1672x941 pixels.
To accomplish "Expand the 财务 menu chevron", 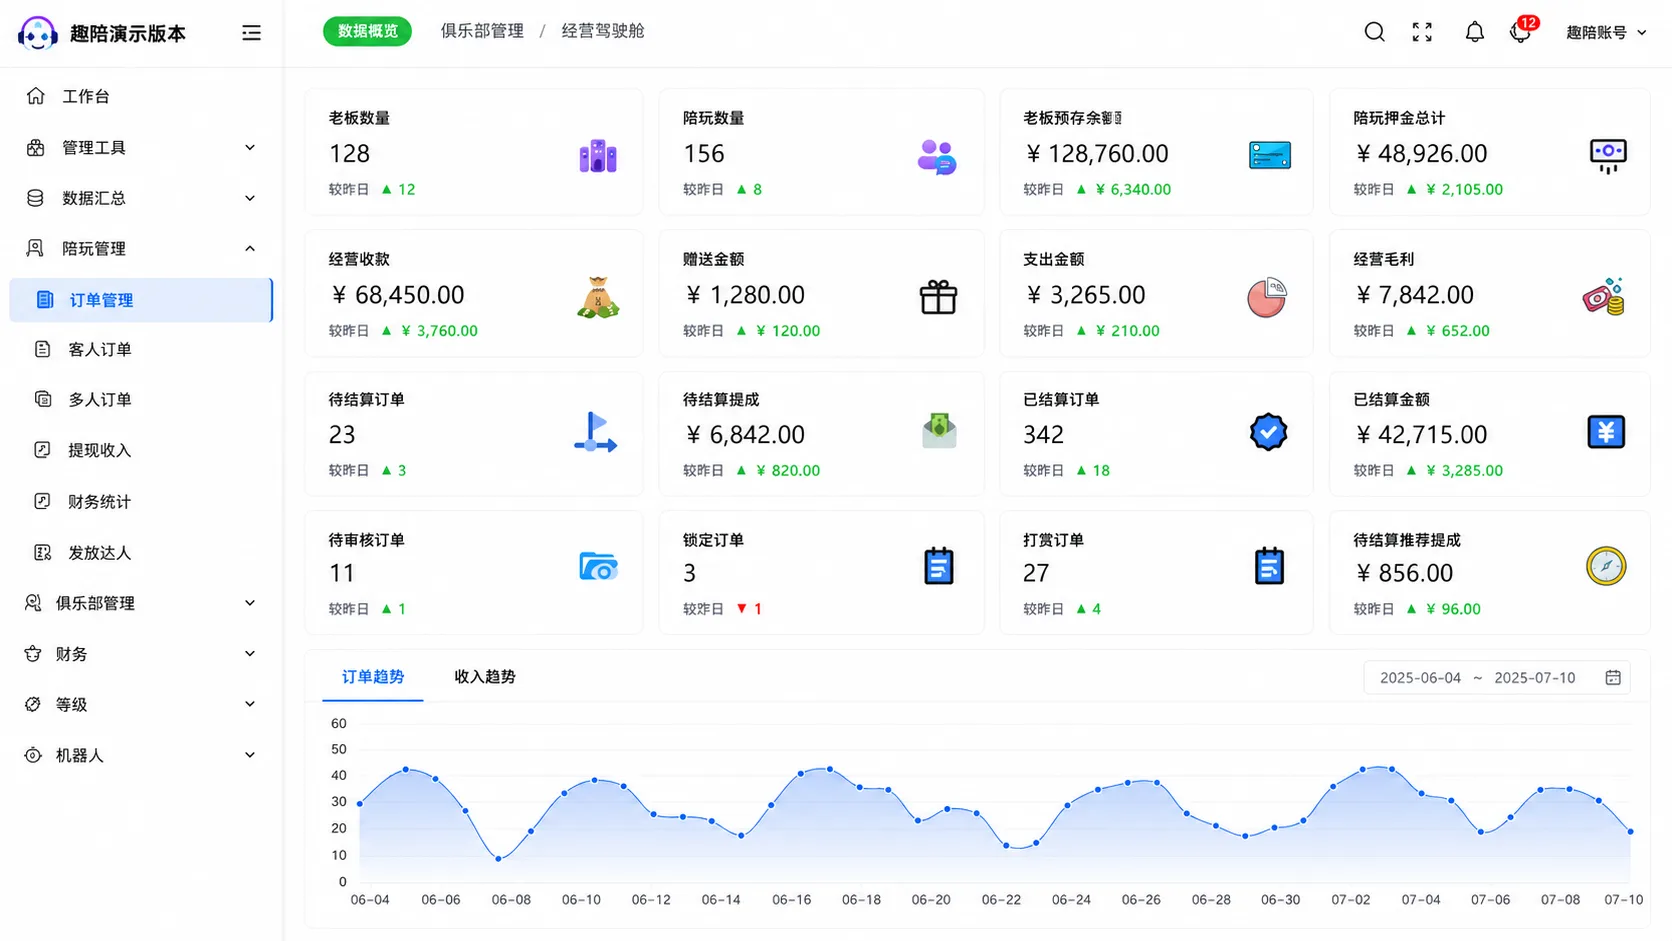I will (250, 653).
